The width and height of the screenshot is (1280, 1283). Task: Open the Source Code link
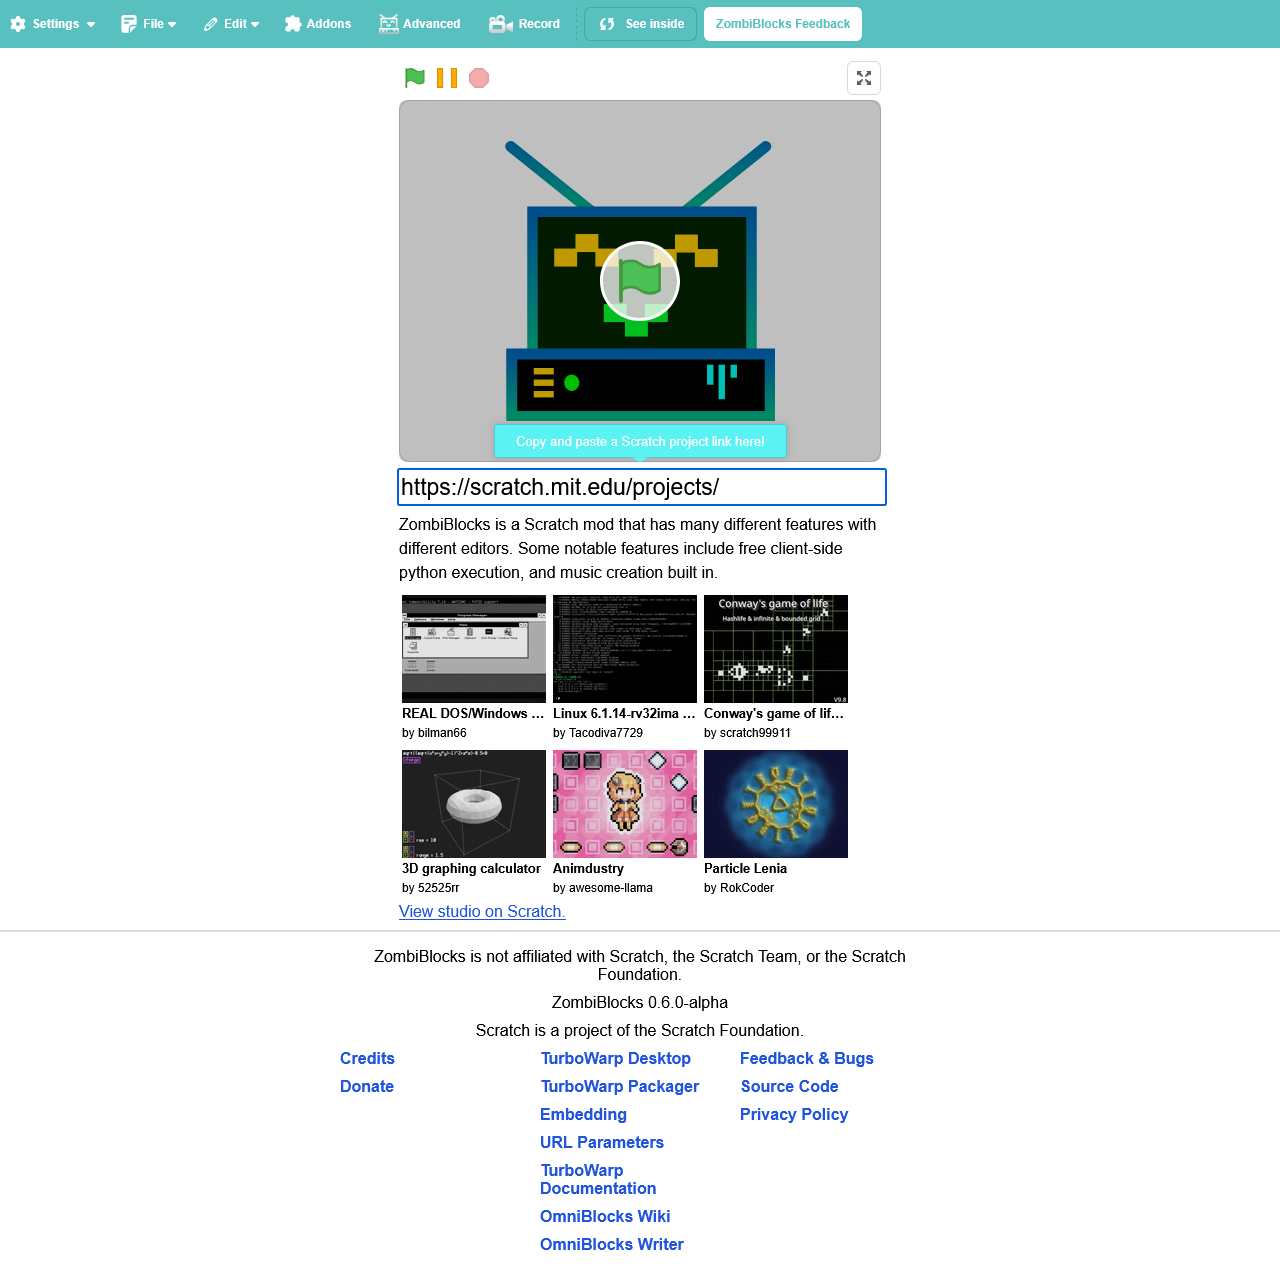coord(790,1087)
